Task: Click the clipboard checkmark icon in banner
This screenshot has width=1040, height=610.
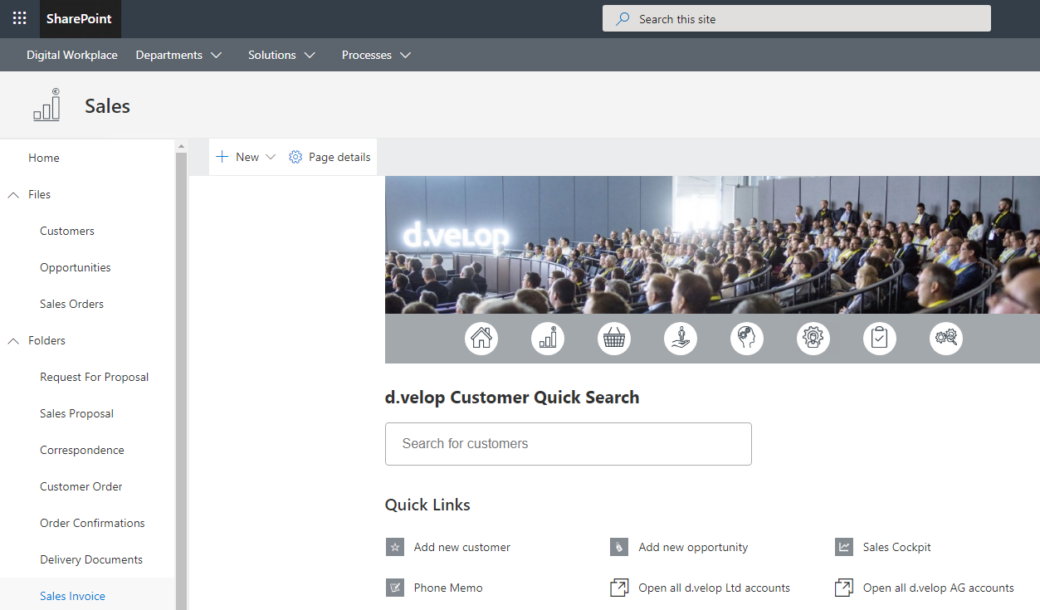Action: click(879, 338)
